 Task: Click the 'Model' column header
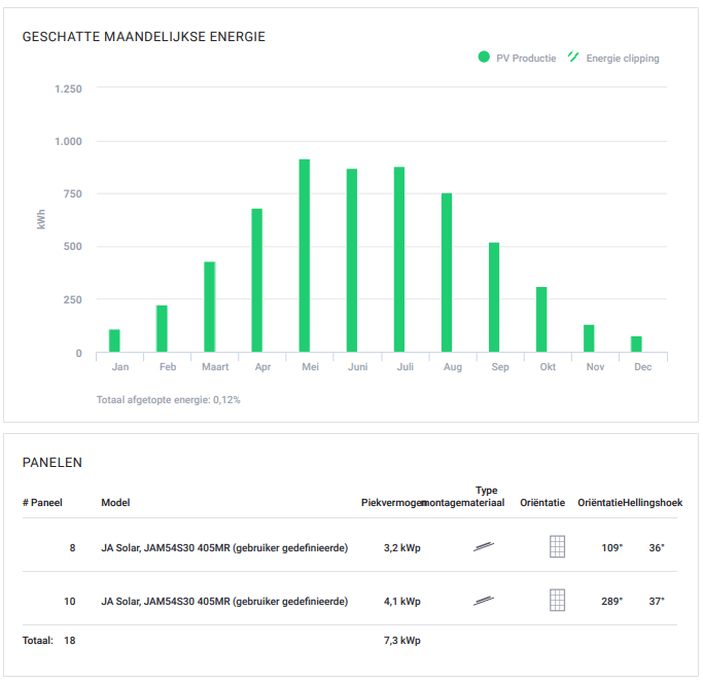pyautogui.click(x=116, y=502)
